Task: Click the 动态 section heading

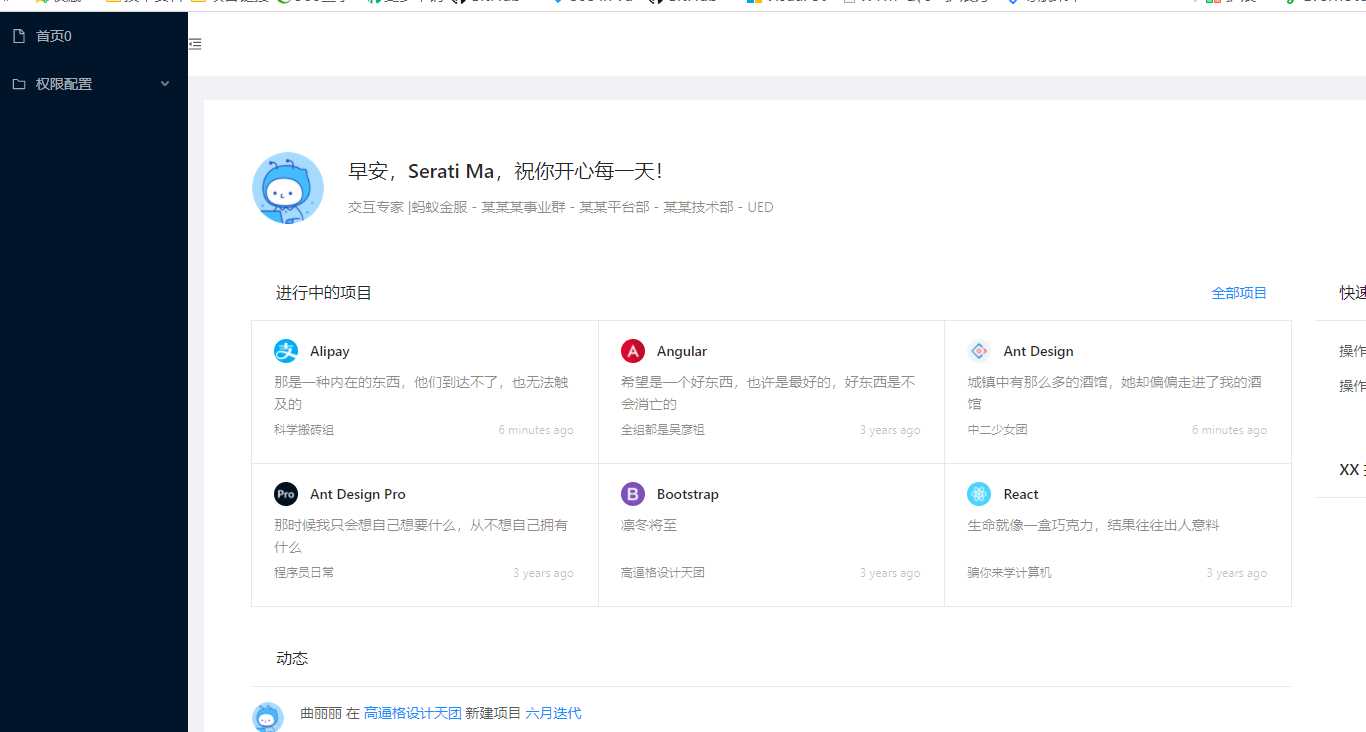Action: (x=292, y=658)
